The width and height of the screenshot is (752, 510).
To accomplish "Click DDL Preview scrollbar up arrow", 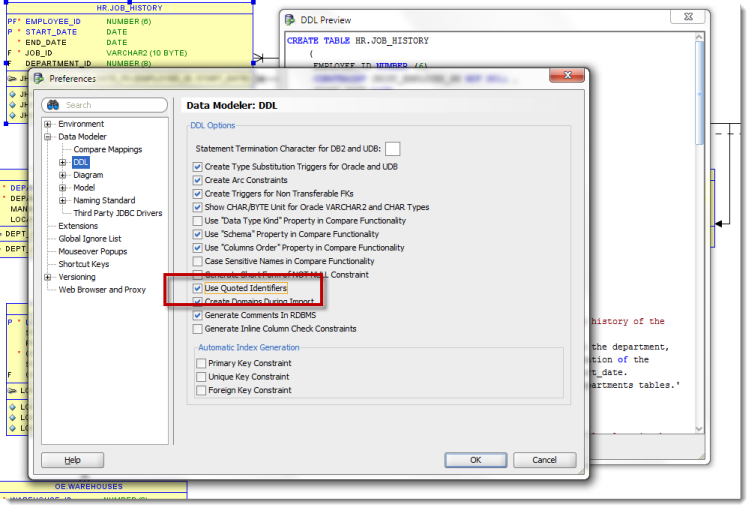I will pyautogui.click(x=699, y=37).
